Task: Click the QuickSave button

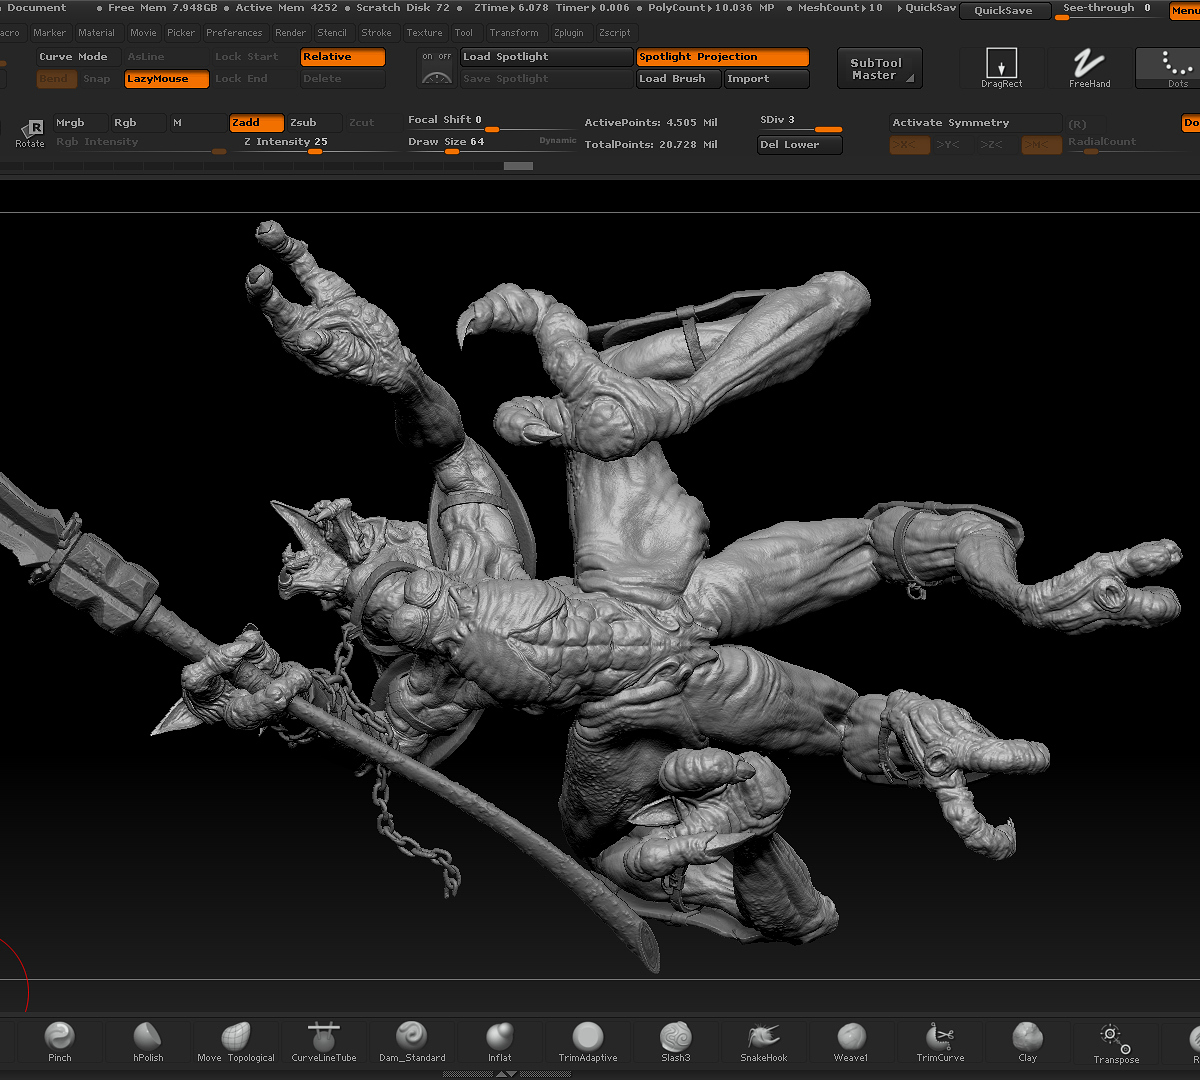Action: (1005, 11)
